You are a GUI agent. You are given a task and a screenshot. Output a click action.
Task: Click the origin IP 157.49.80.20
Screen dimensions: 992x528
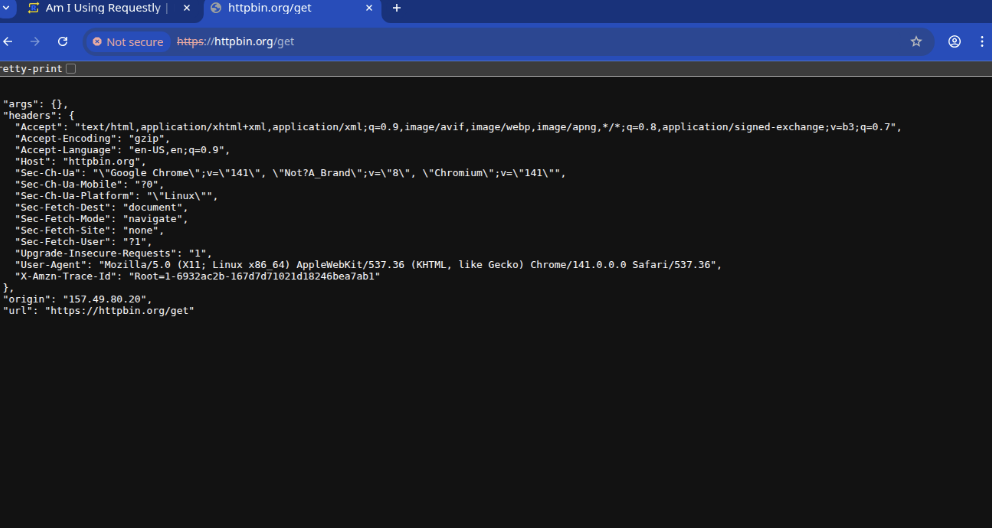[104, 299]
